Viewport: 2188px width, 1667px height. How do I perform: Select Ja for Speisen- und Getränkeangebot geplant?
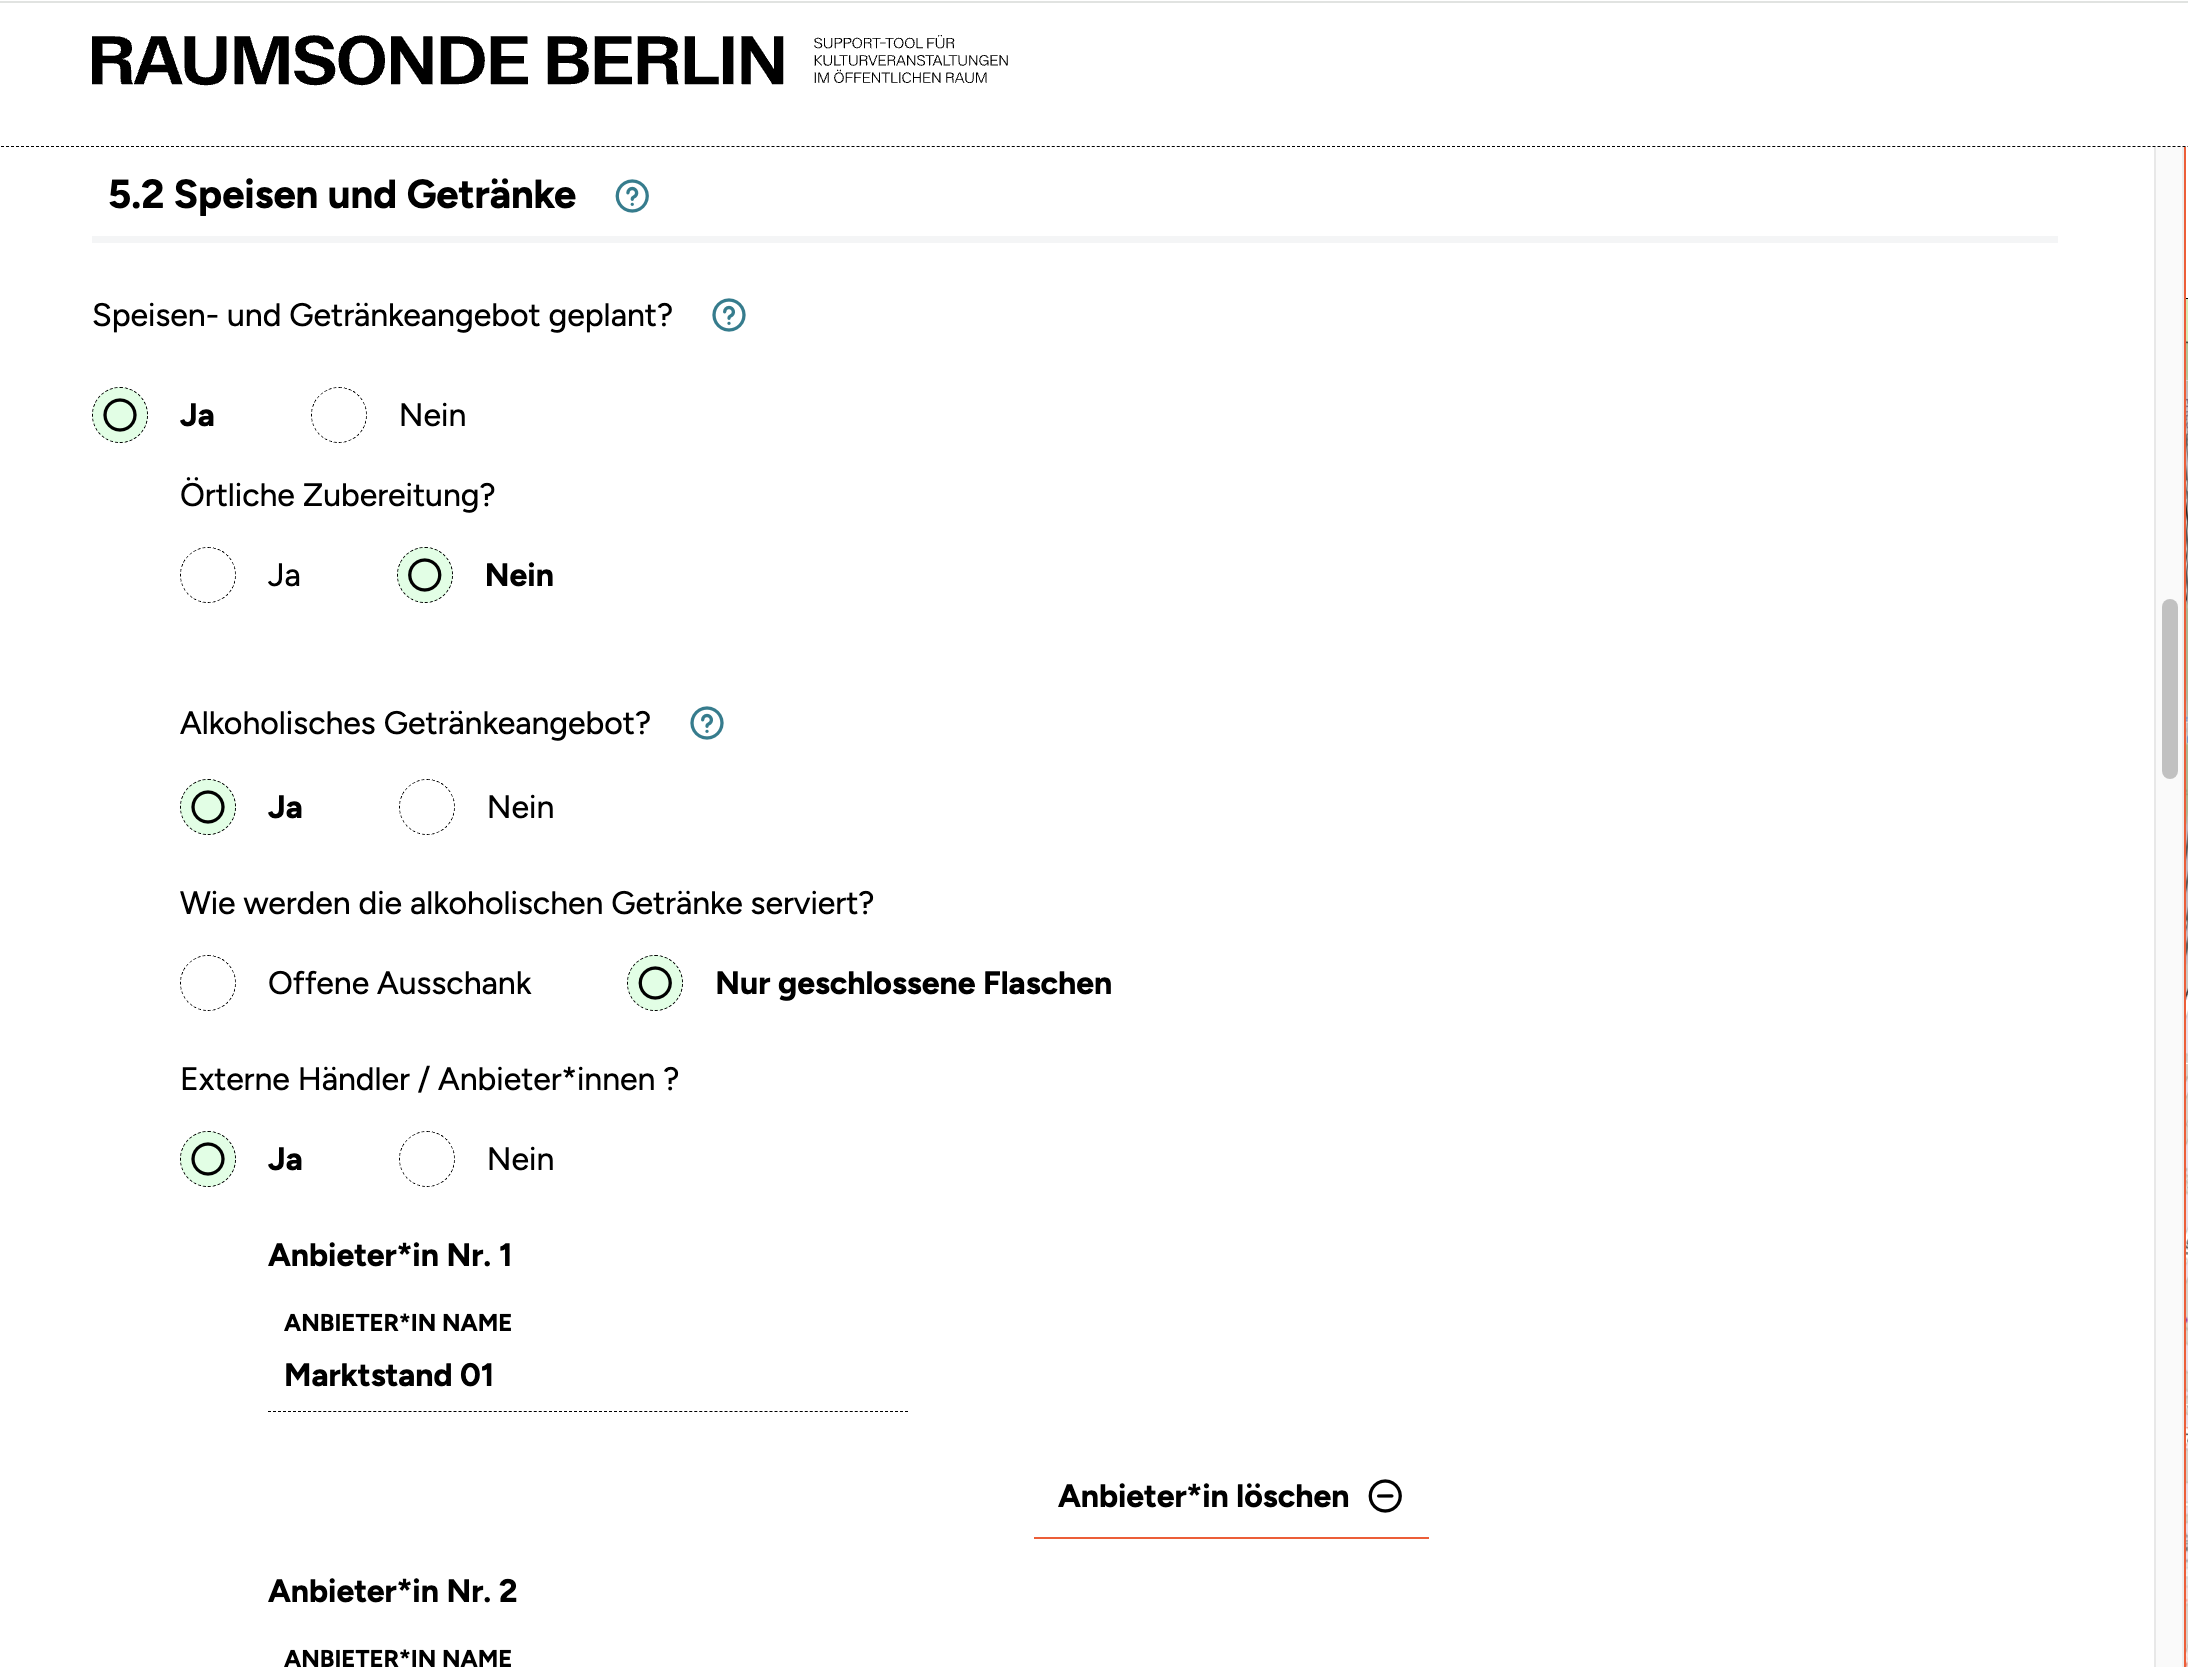(120, 415)
